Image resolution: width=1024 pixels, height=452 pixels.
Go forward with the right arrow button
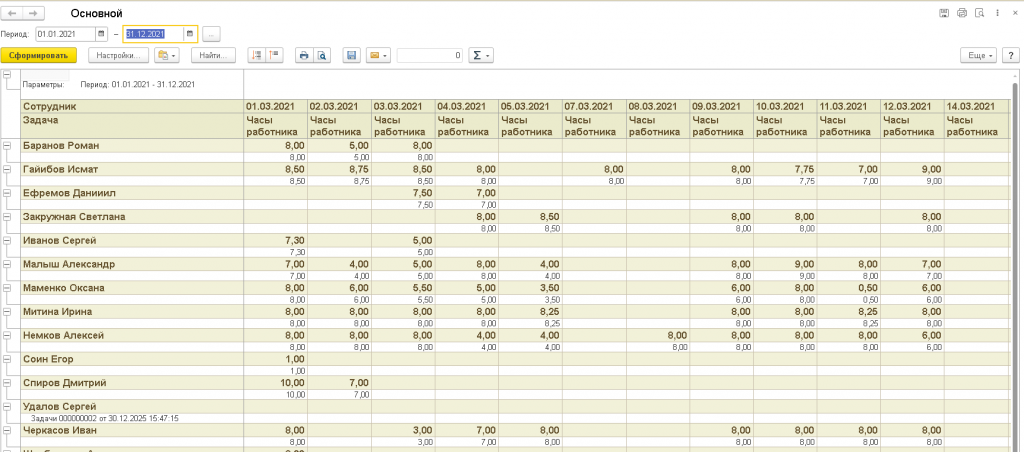(x=34, y=13)
